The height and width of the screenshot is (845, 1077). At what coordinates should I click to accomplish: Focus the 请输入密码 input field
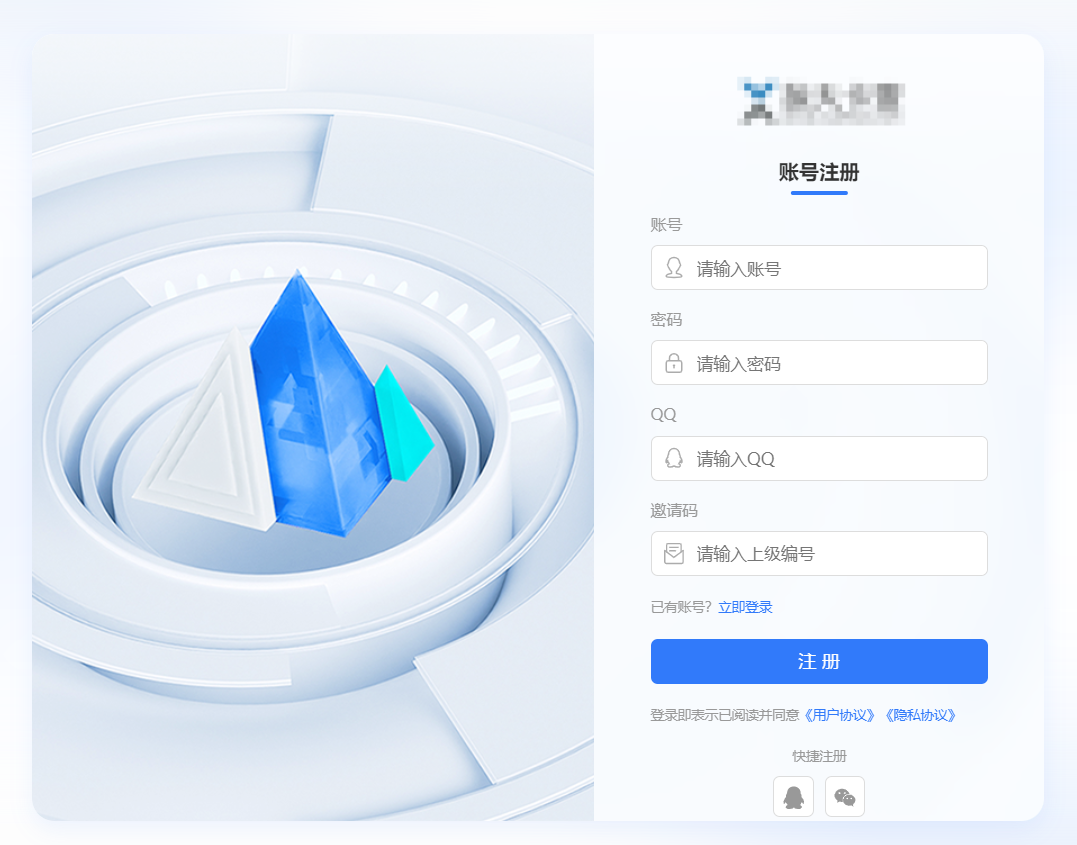point(819,363)
